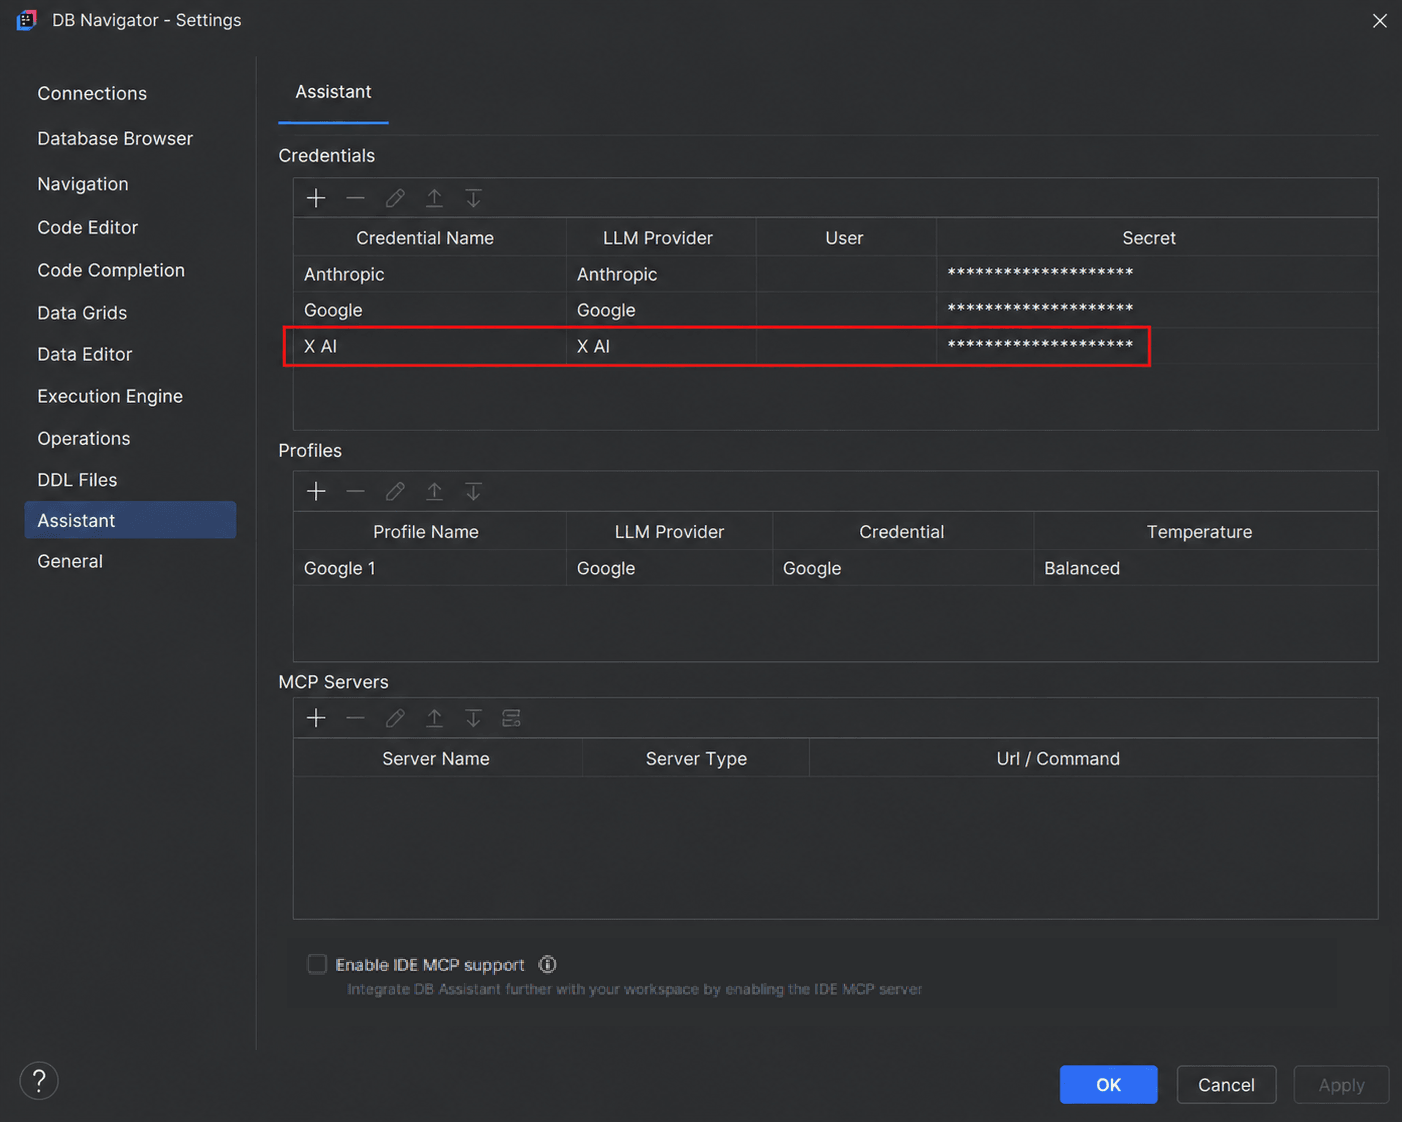Move credential up in Credentials toolbar

434,198
